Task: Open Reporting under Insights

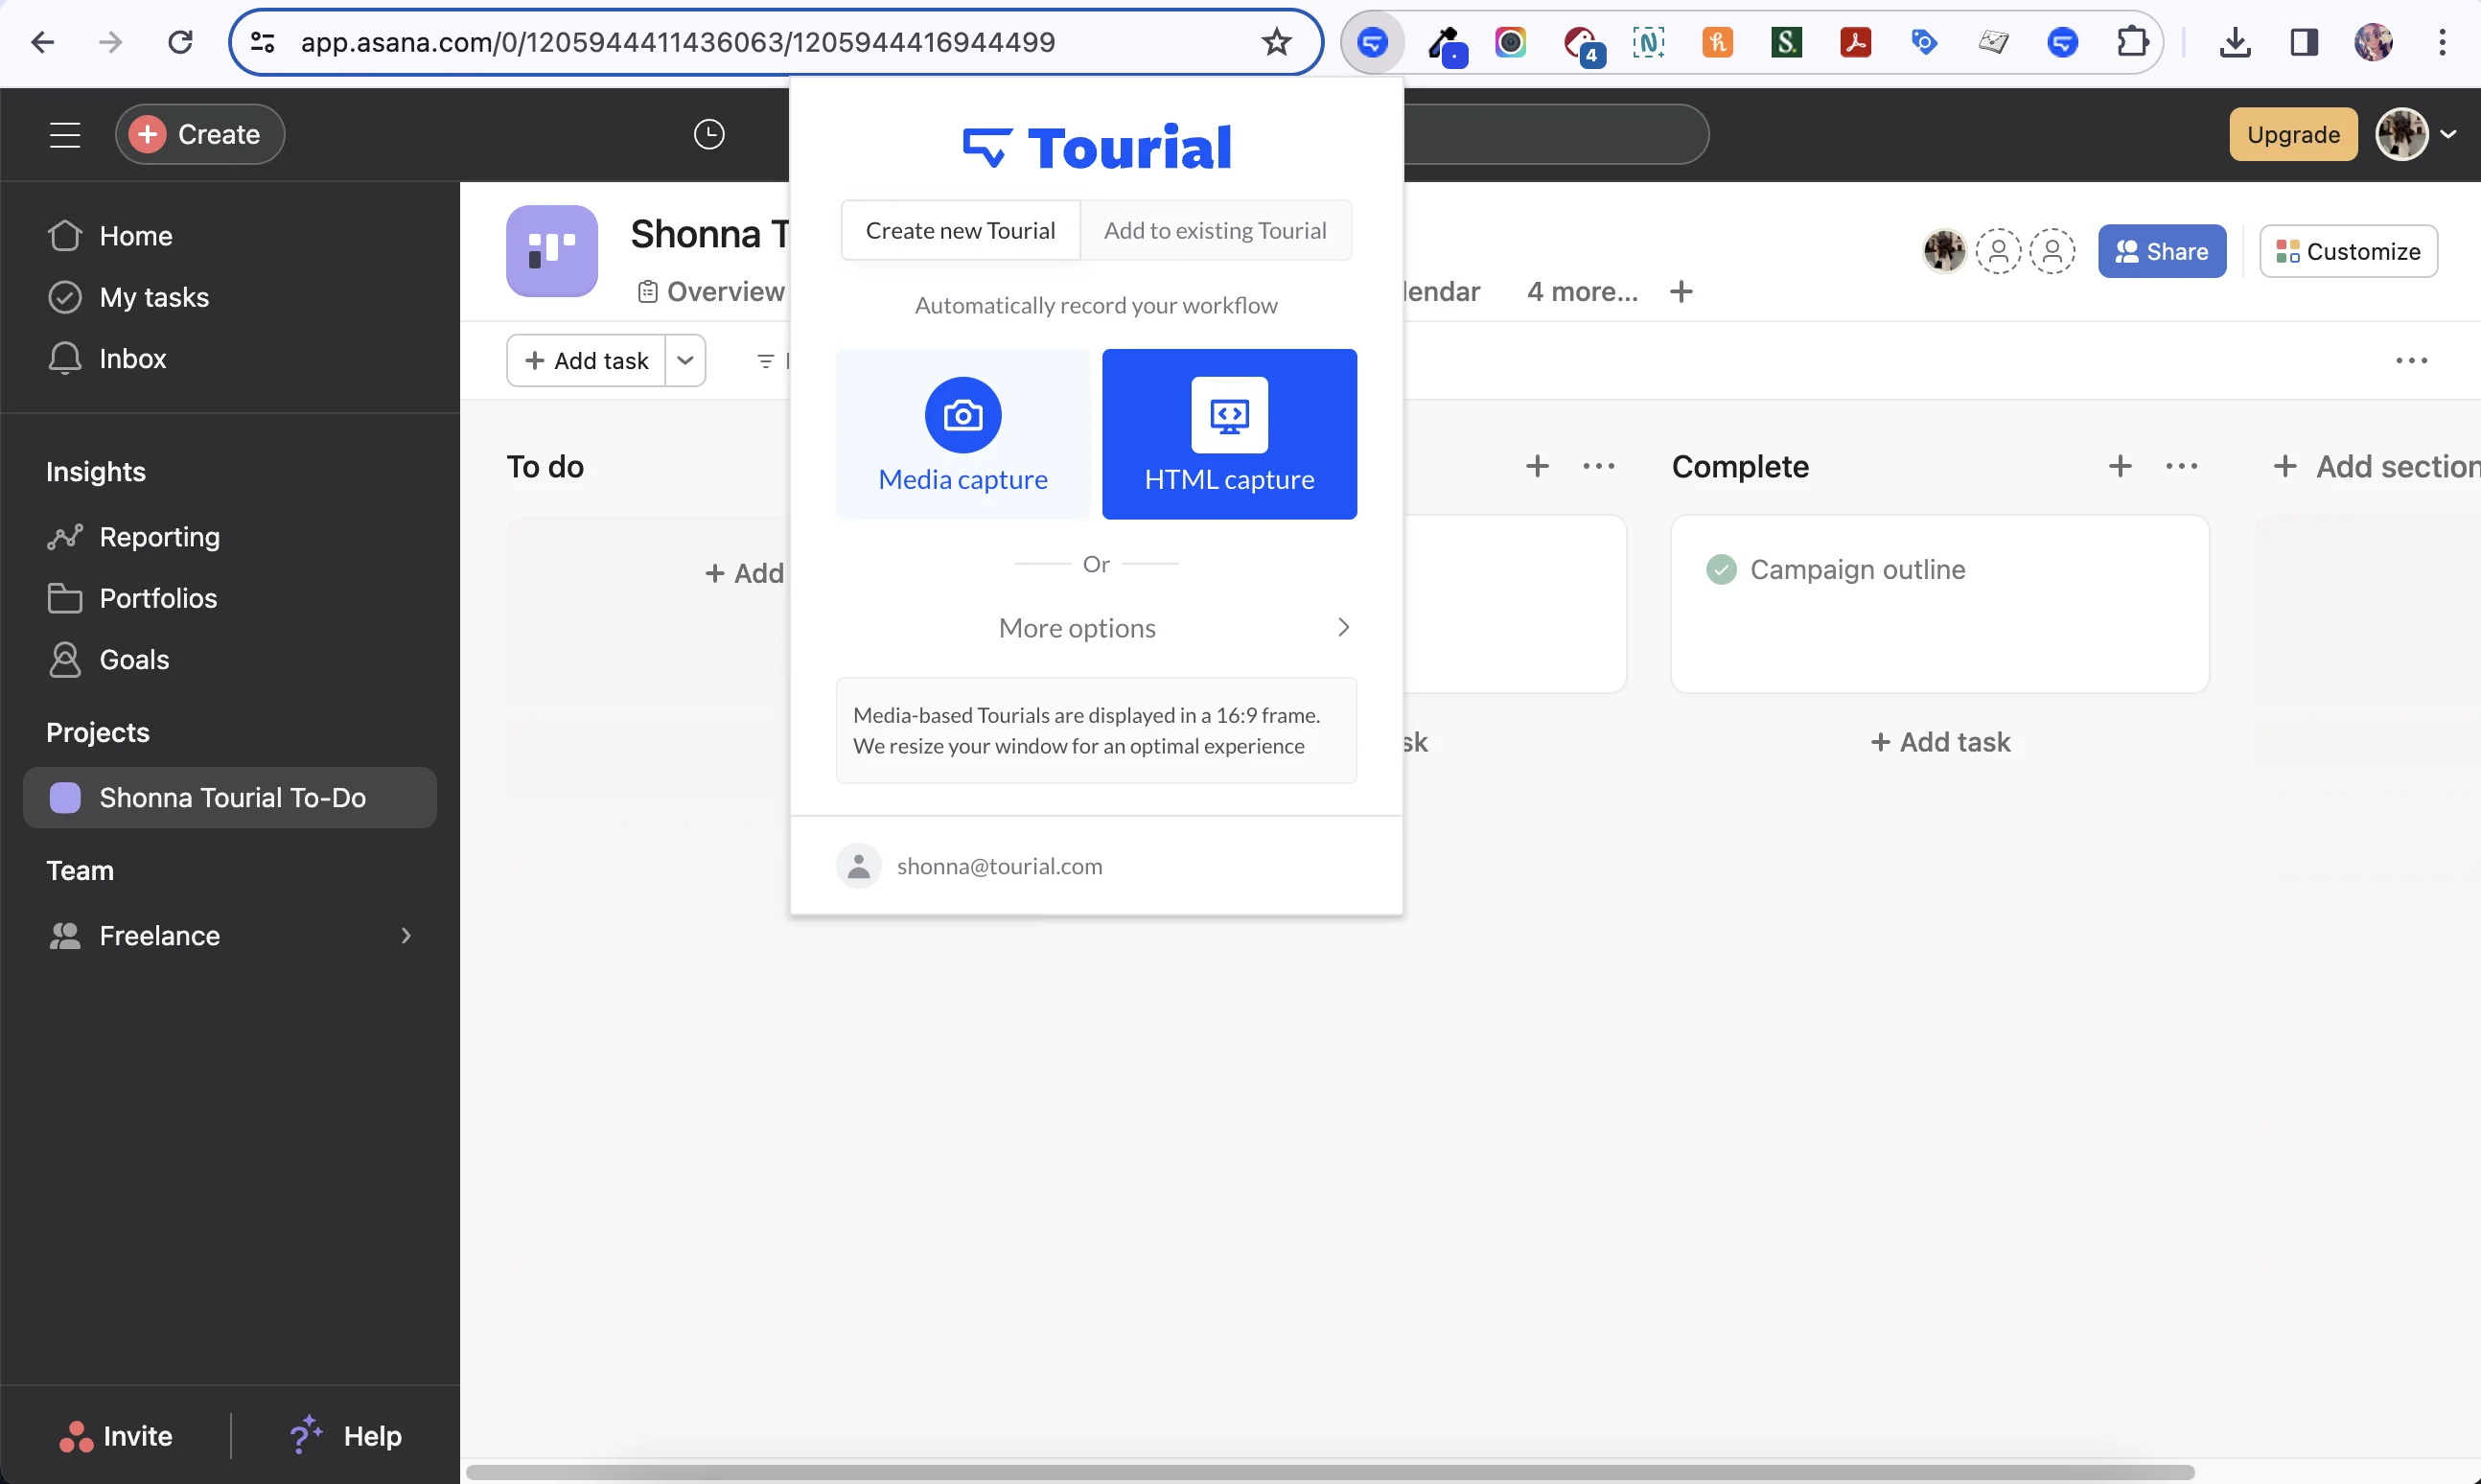Action: (230, 537)
